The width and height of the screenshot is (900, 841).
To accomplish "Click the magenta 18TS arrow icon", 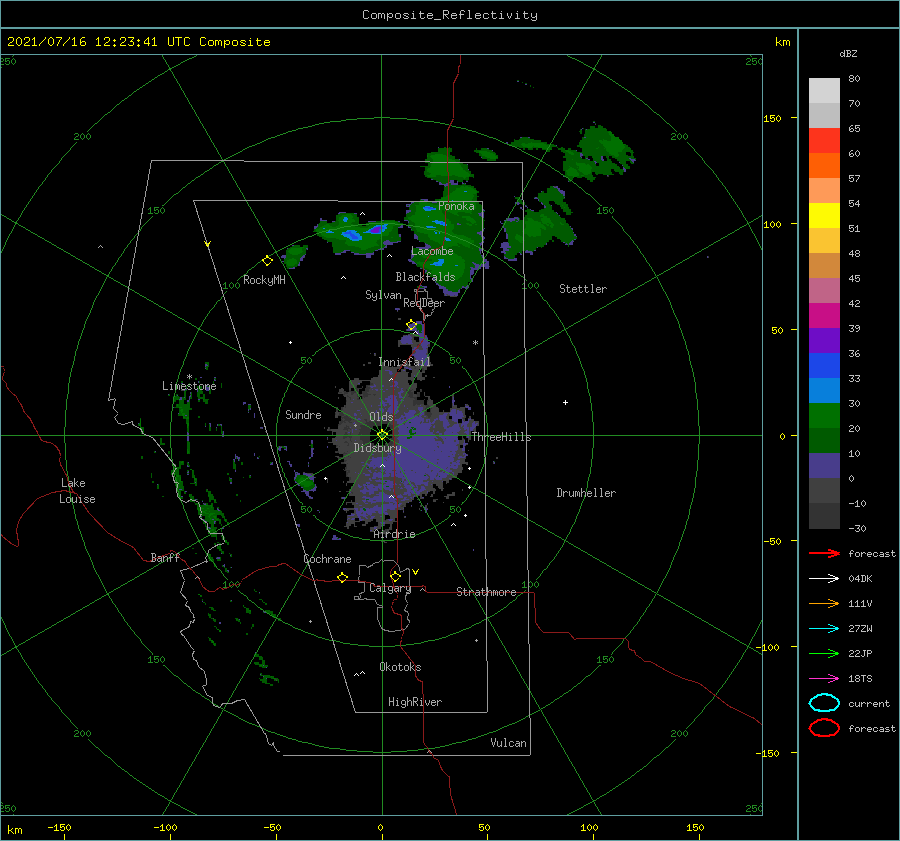I will pos(824,679).
